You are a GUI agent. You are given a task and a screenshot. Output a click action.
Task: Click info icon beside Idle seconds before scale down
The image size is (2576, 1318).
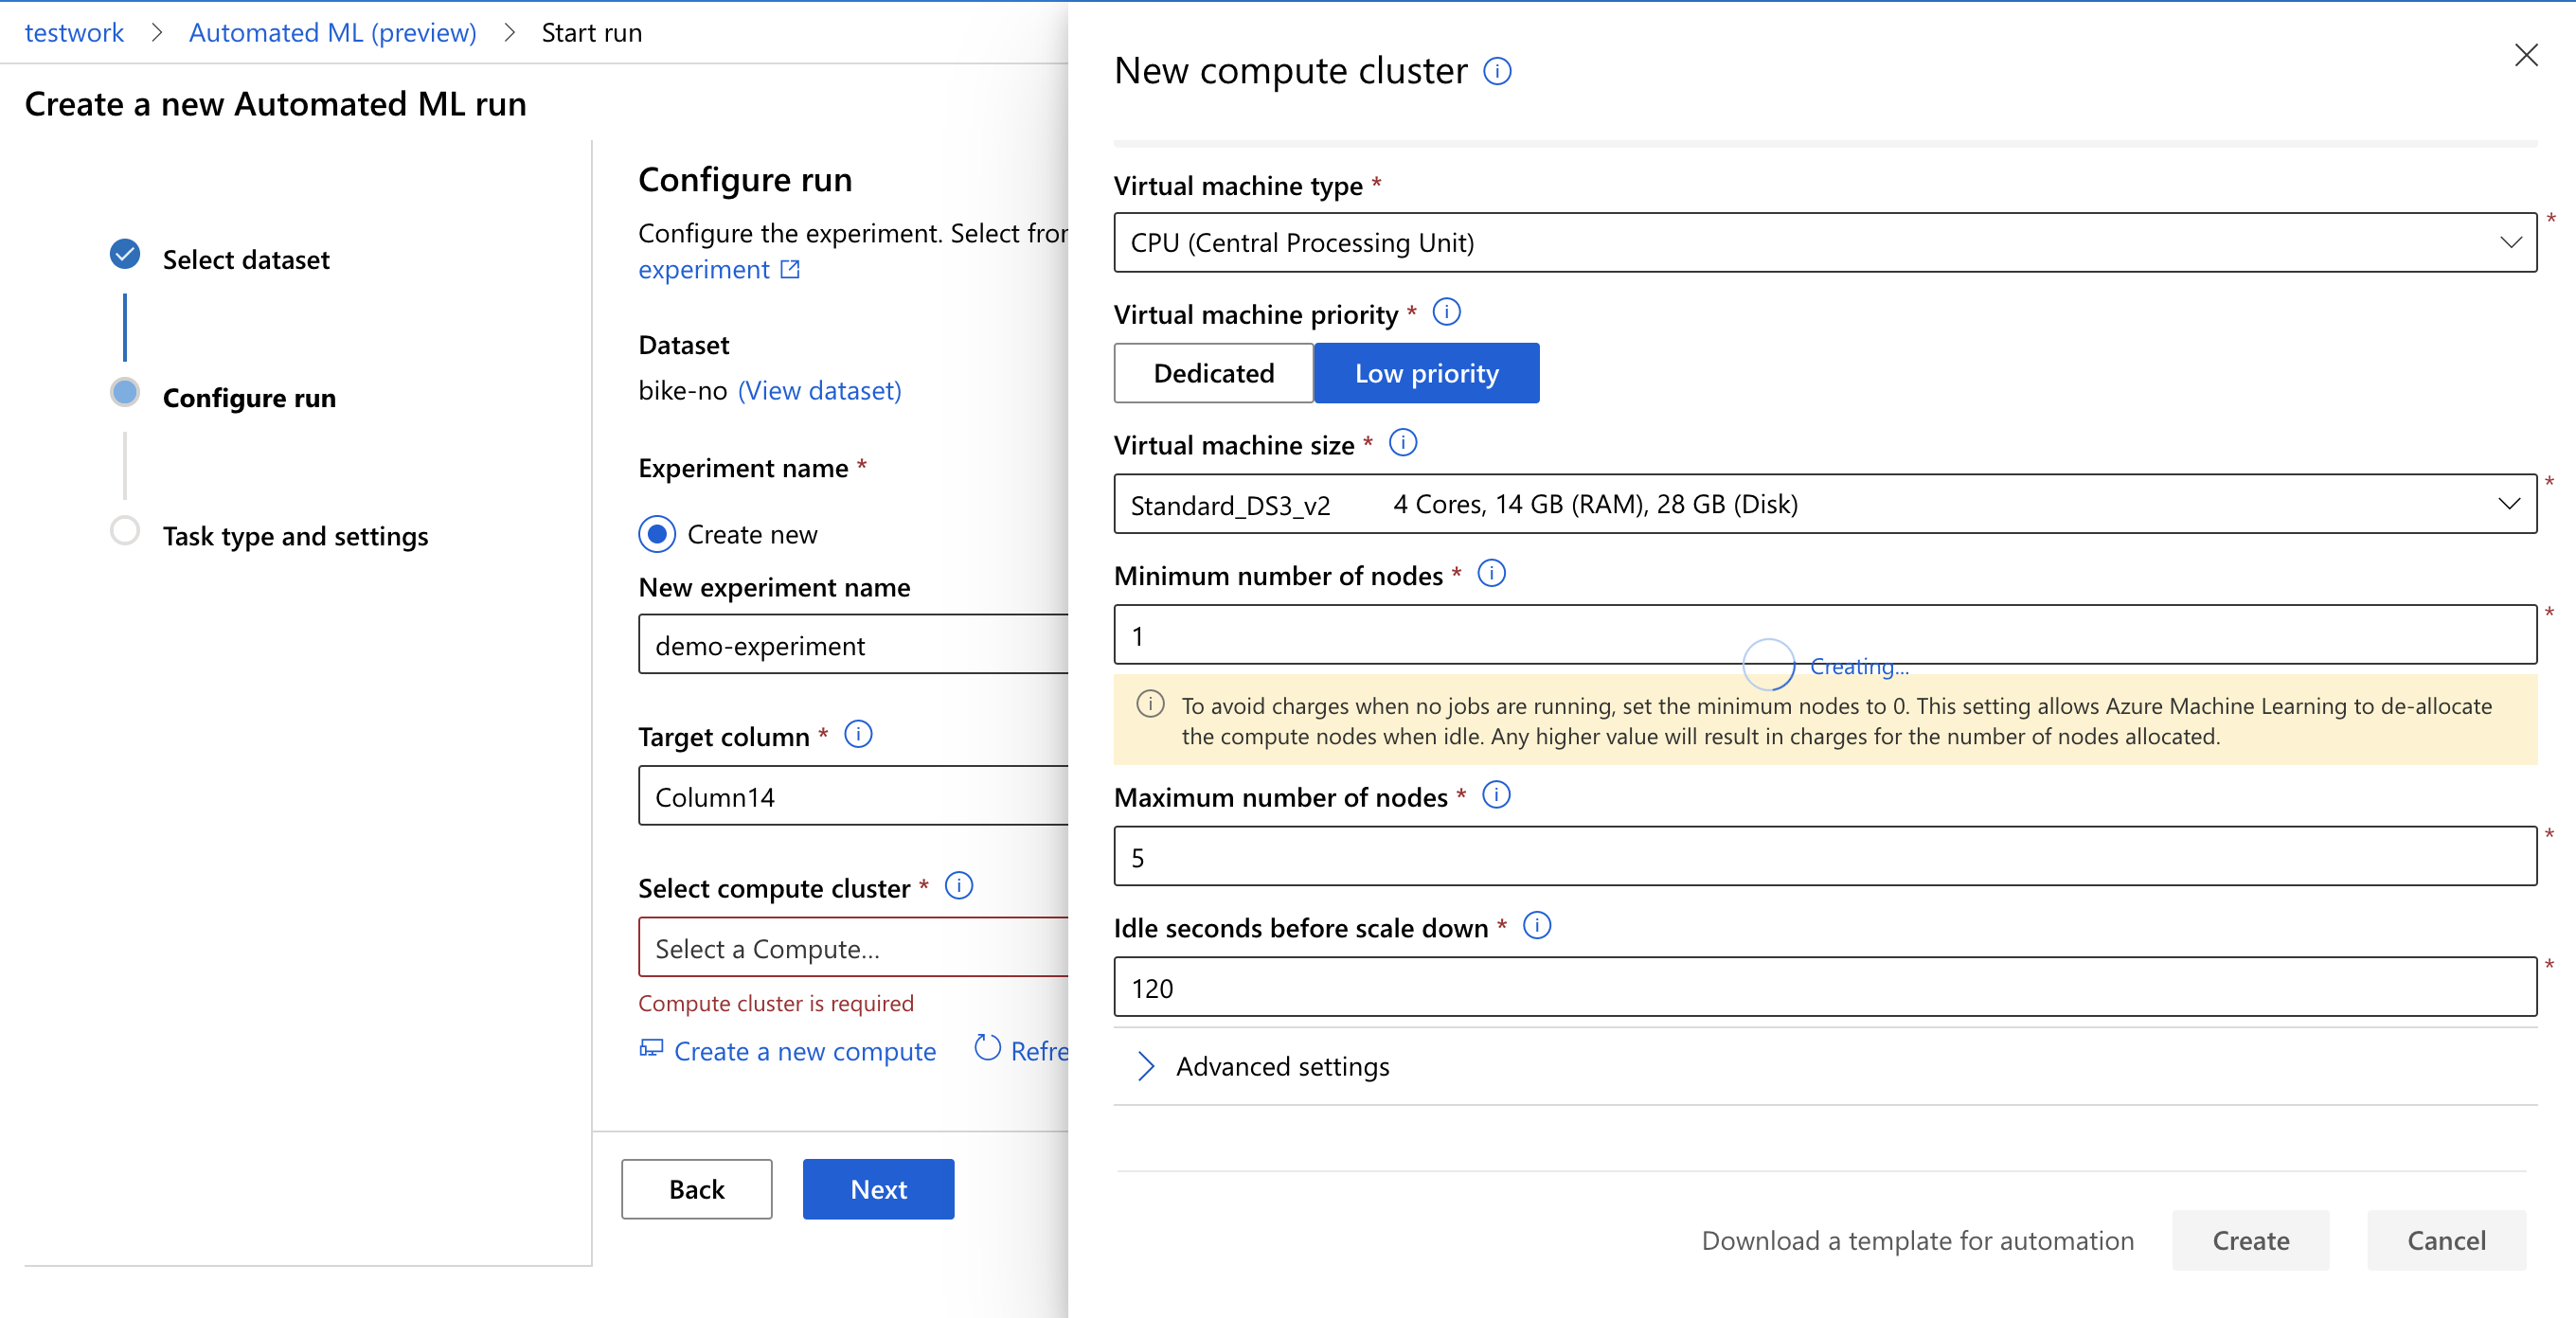coord(1536,926)
